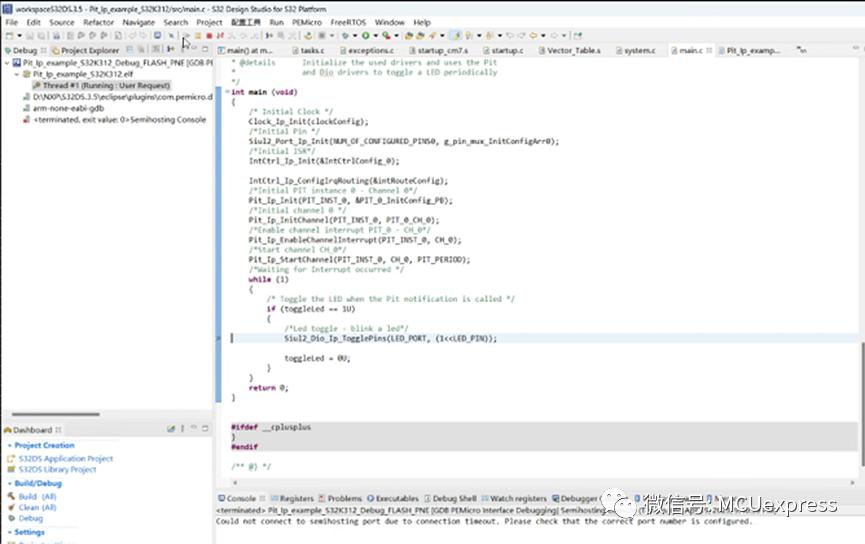This screenshot has height=544, width=865.
Task: Click the blue monitor toolbar icon
Action: 157,35
